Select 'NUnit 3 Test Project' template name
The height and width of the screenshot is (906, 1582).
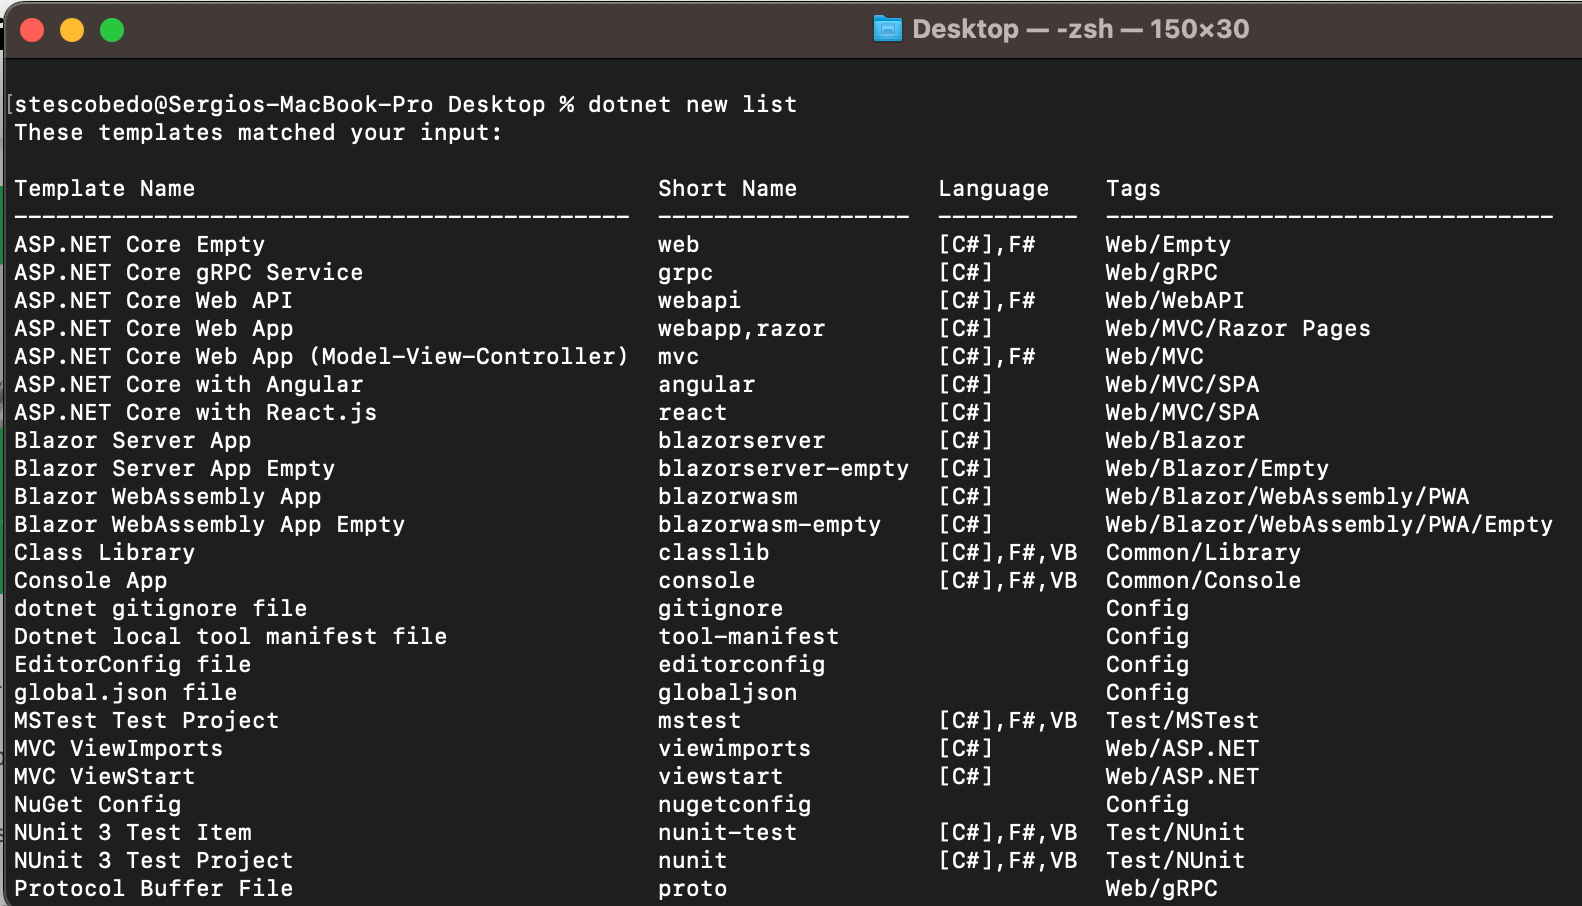(154, 861)
